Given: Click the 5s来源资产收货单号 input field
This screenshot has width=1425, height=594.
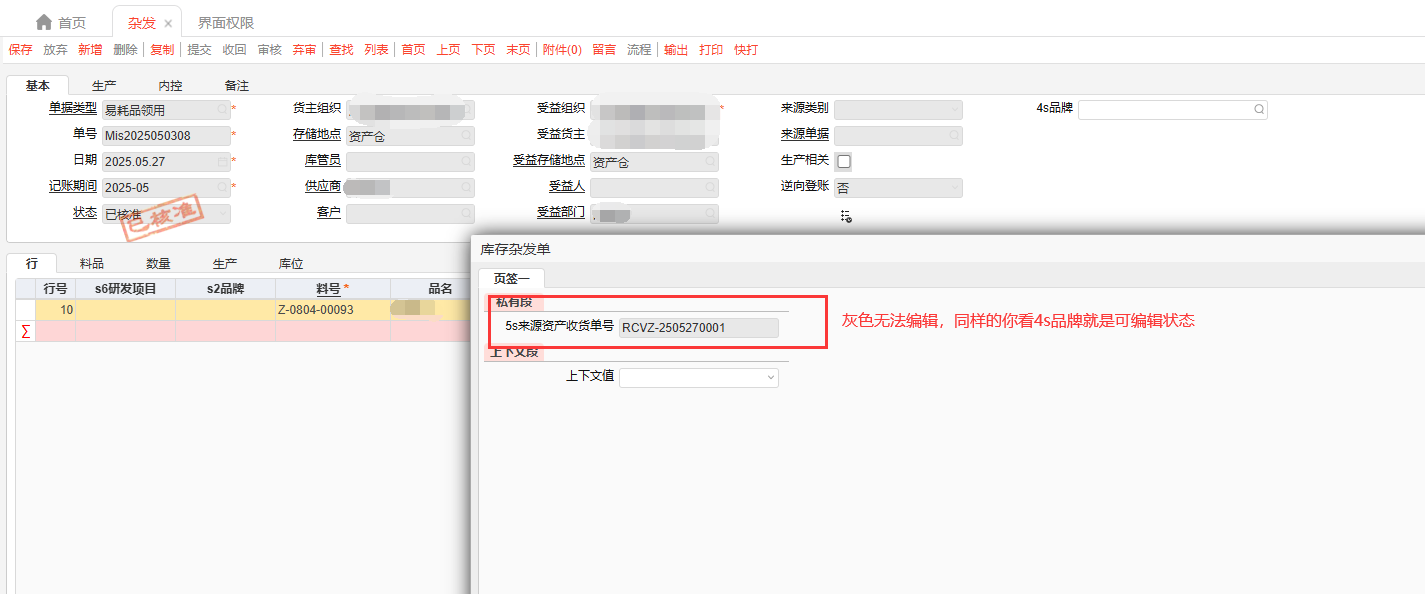Looking at the screenshot, I should 698,327.
